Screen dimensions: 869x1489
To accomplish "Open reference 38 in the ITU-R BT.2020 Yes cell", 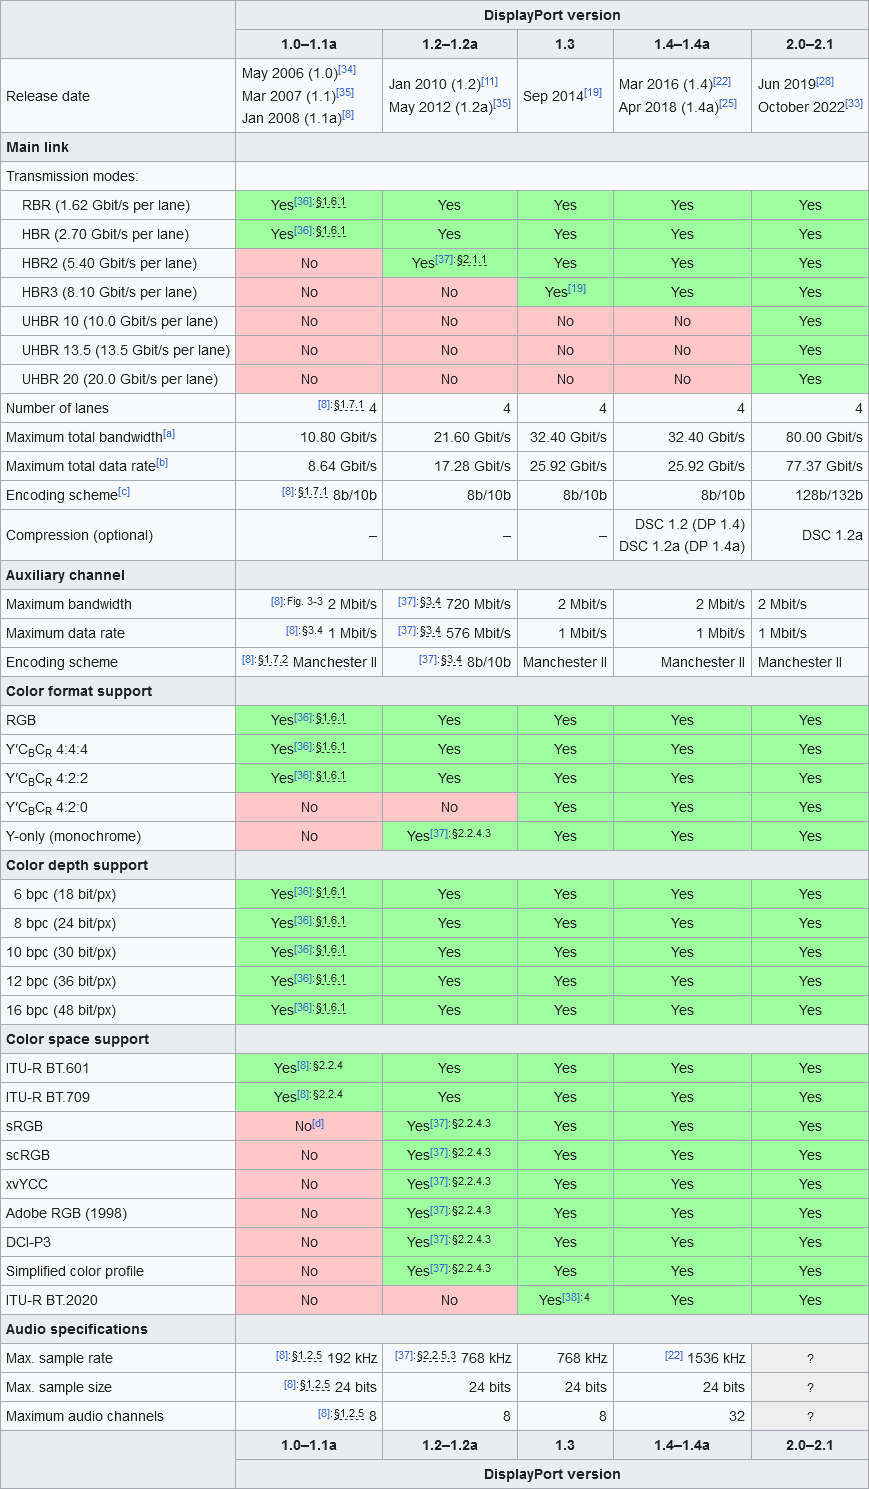I will [x=571, y=1297].
